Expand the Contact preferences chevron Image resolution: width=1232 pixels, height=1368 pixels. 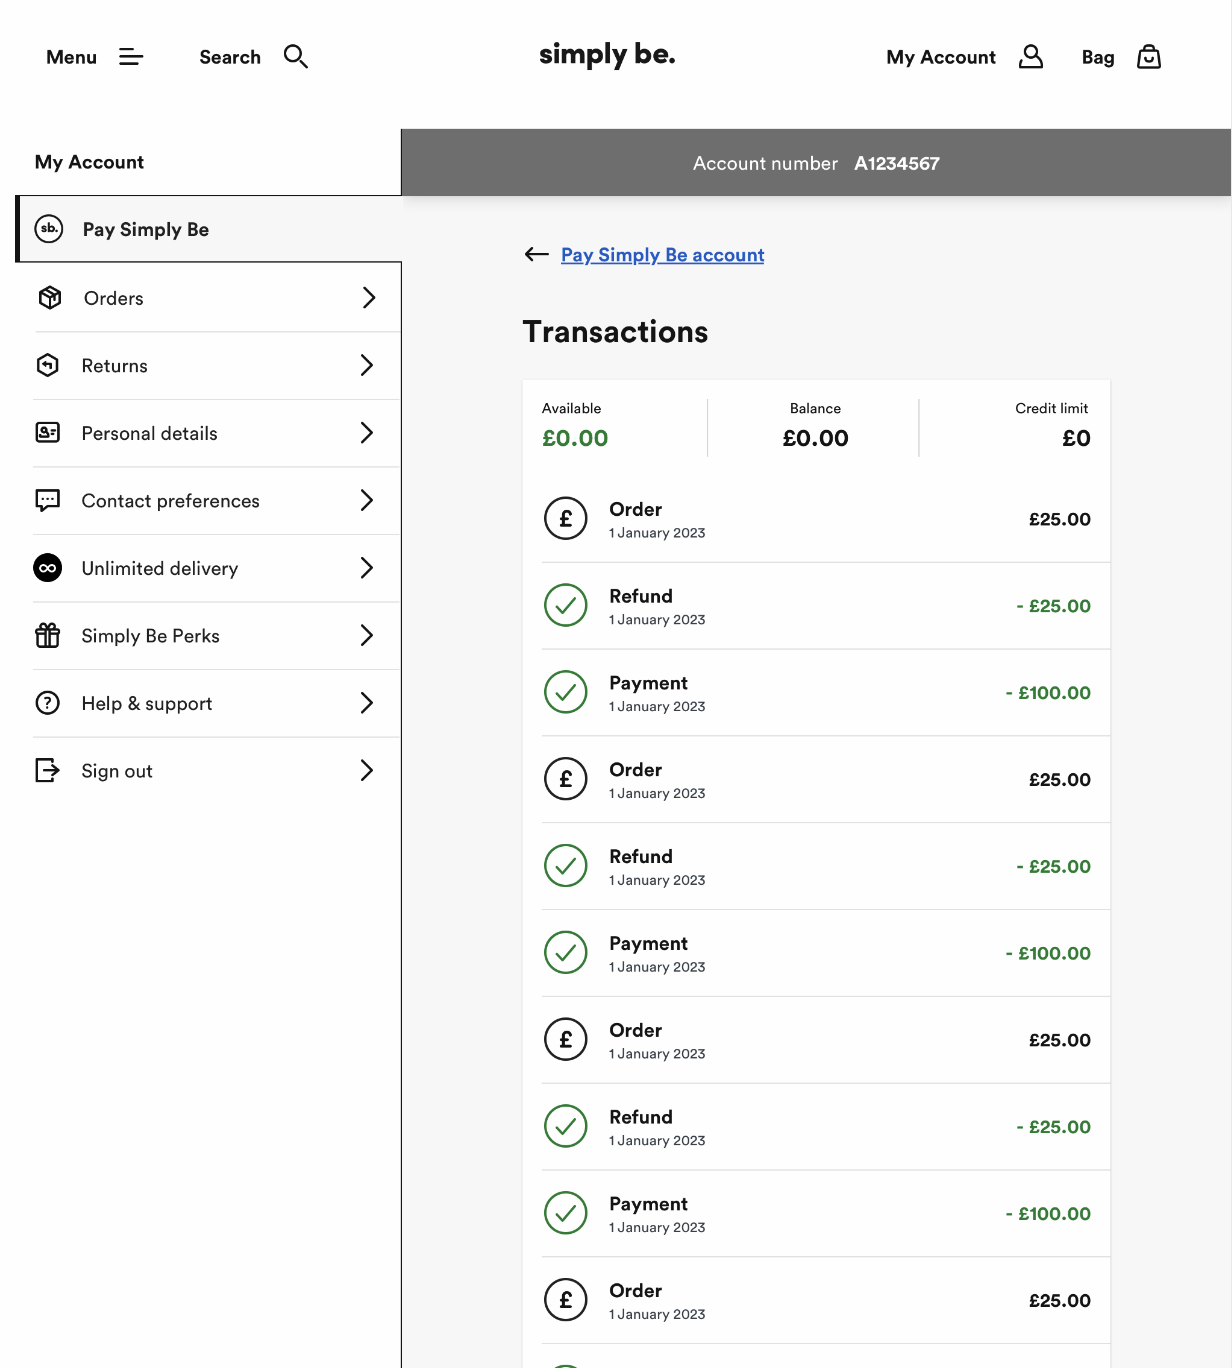coord(367,500)
